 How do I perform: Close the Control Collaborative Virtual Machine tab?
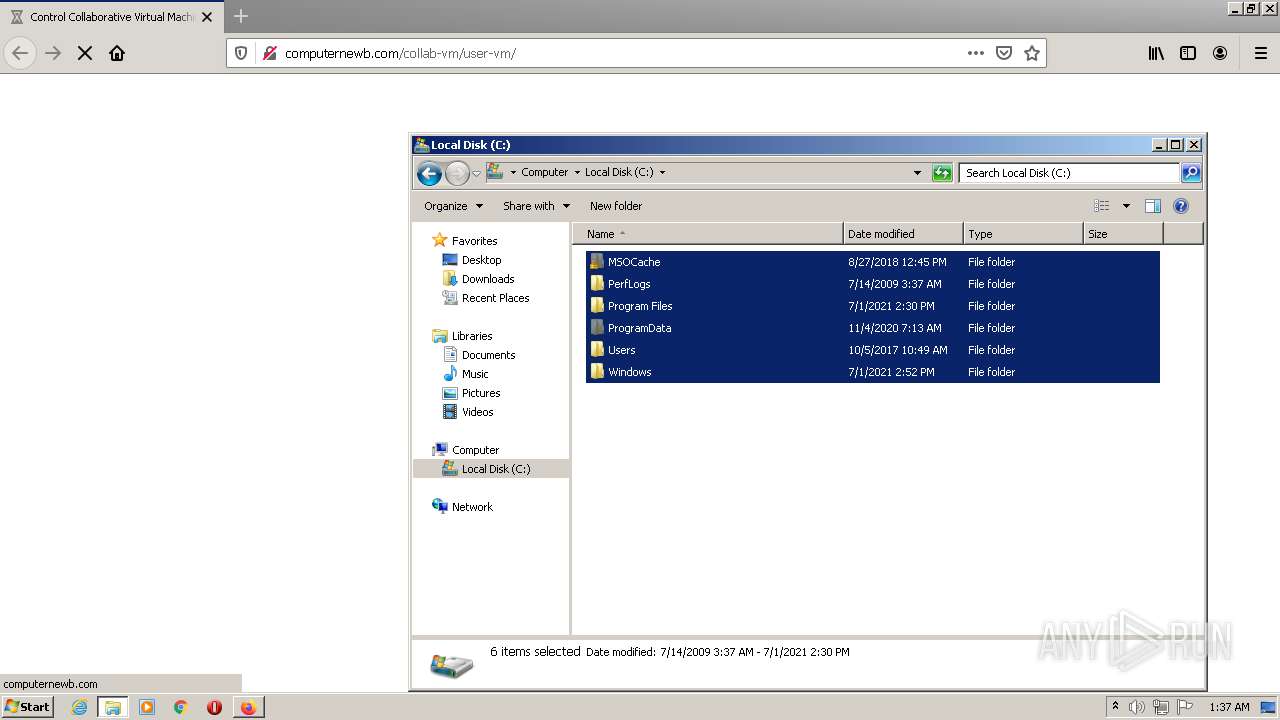pyautogui.click(x=207, y=17)
